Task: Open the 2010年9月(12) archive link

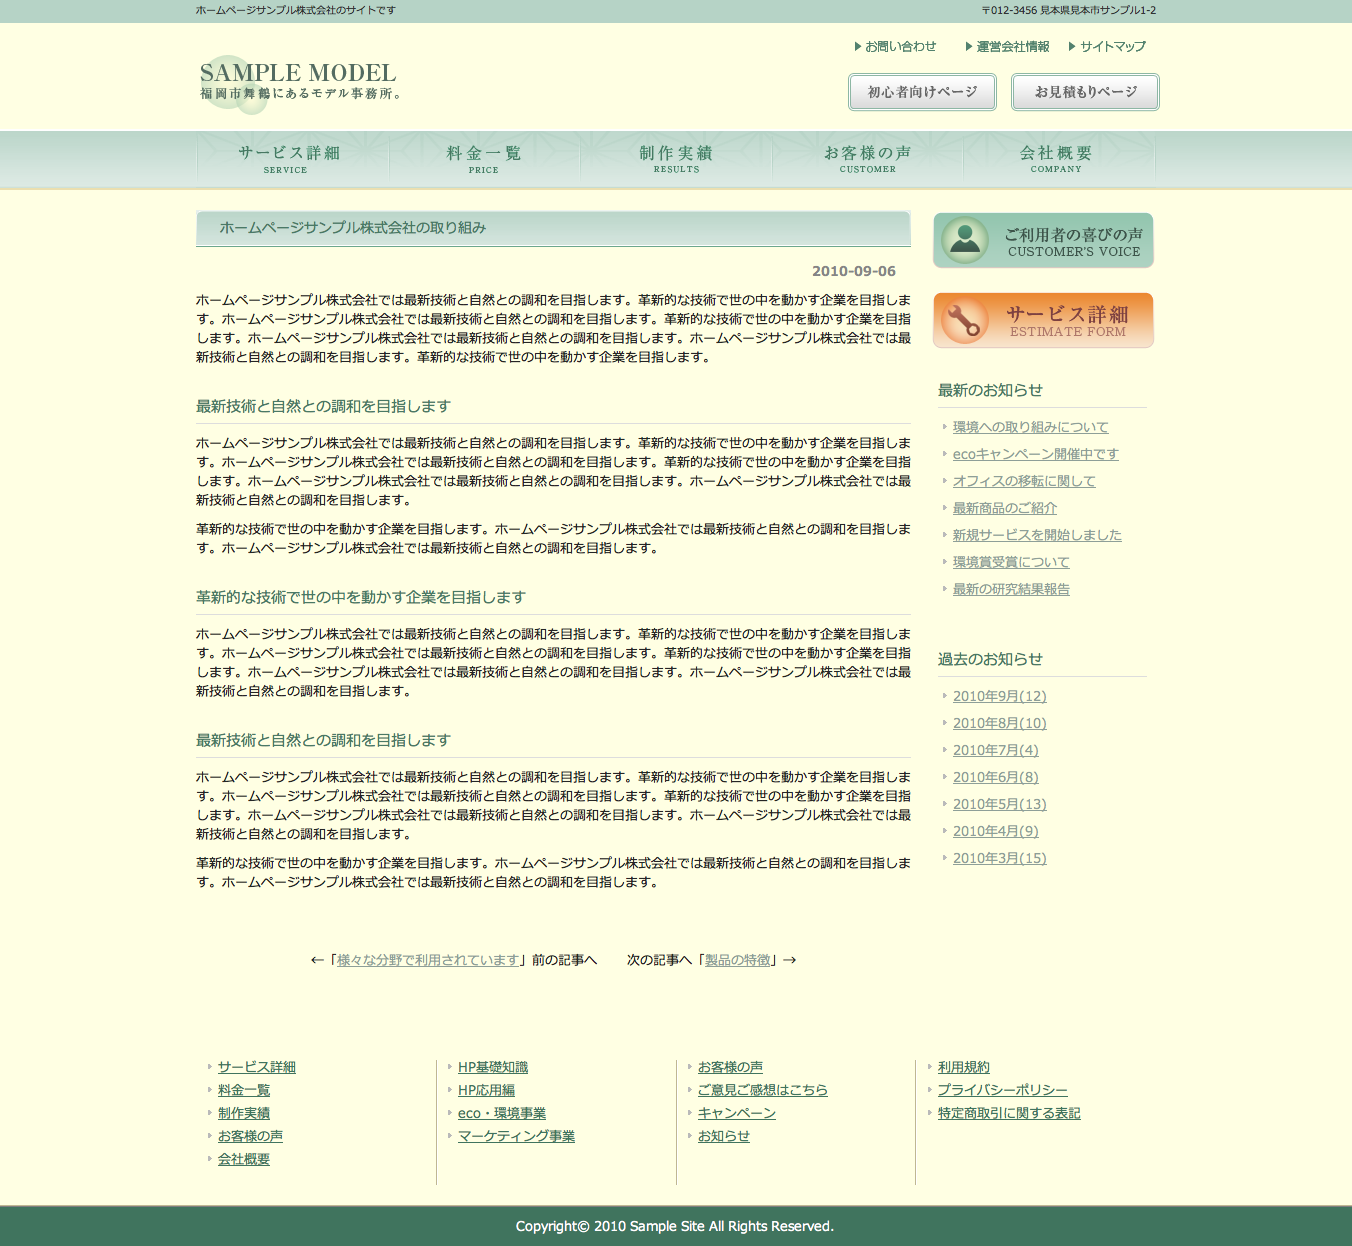Action: point(999,696)
